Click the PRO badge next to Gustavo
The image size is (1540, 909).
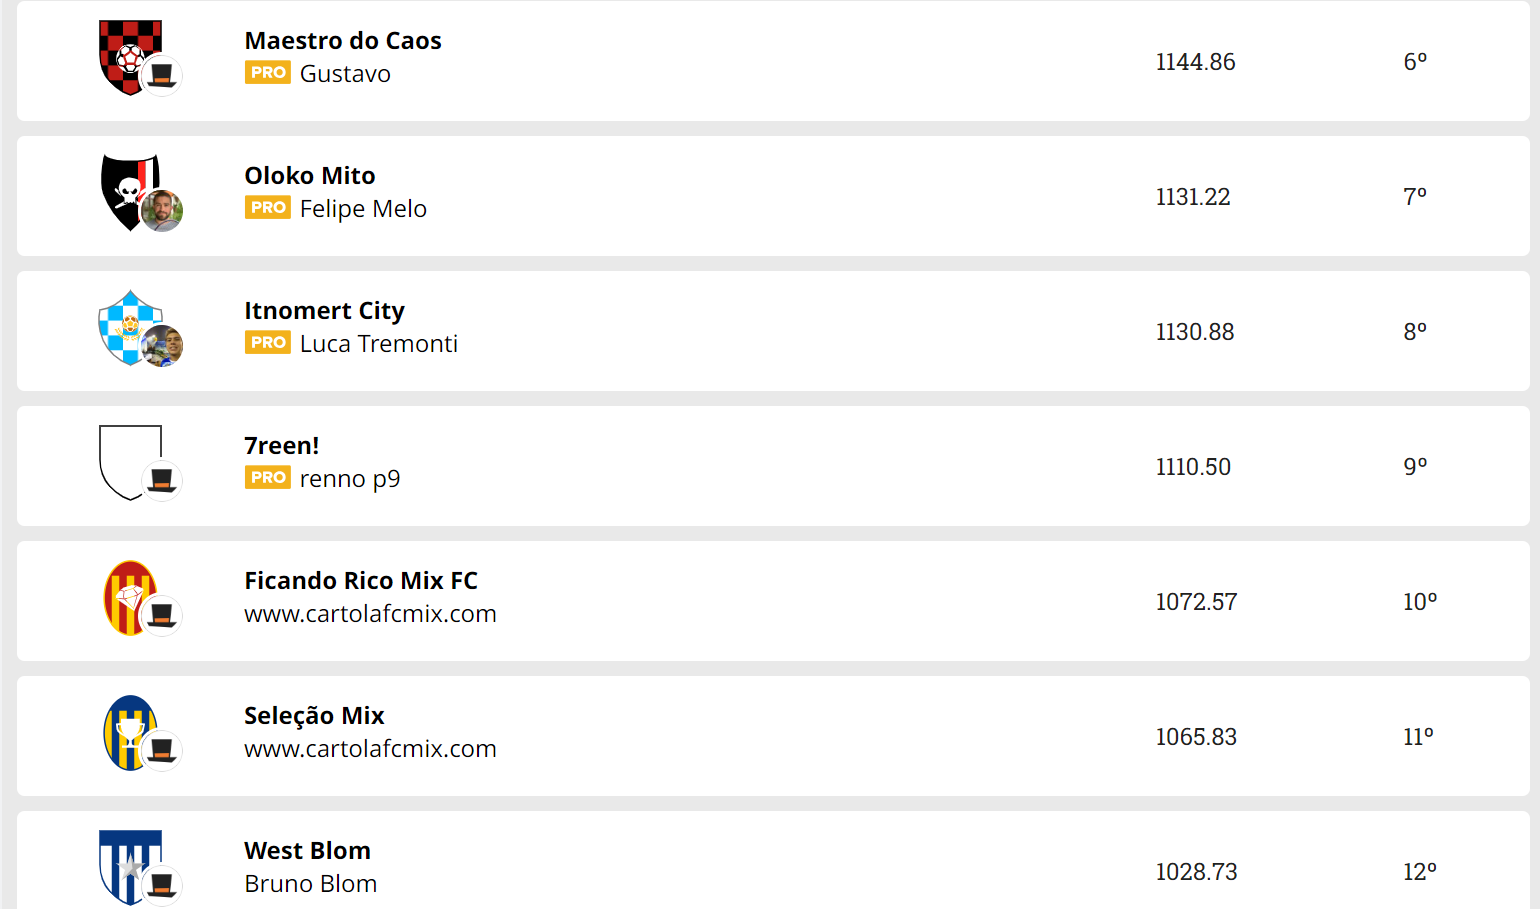coord(268,72)
